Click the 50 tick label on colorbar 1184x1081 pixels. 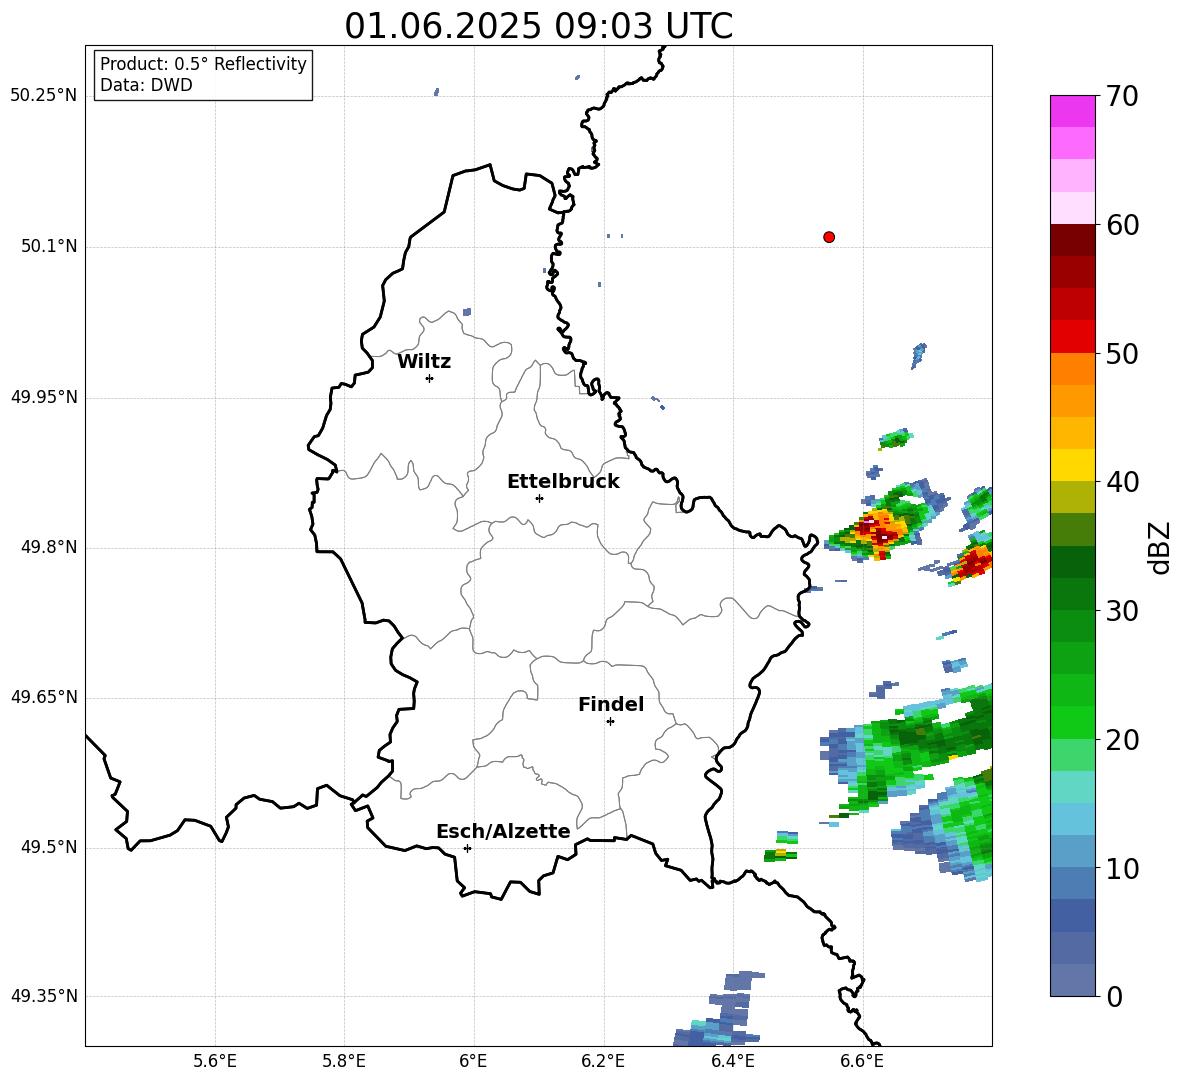tap(1122, 353)
